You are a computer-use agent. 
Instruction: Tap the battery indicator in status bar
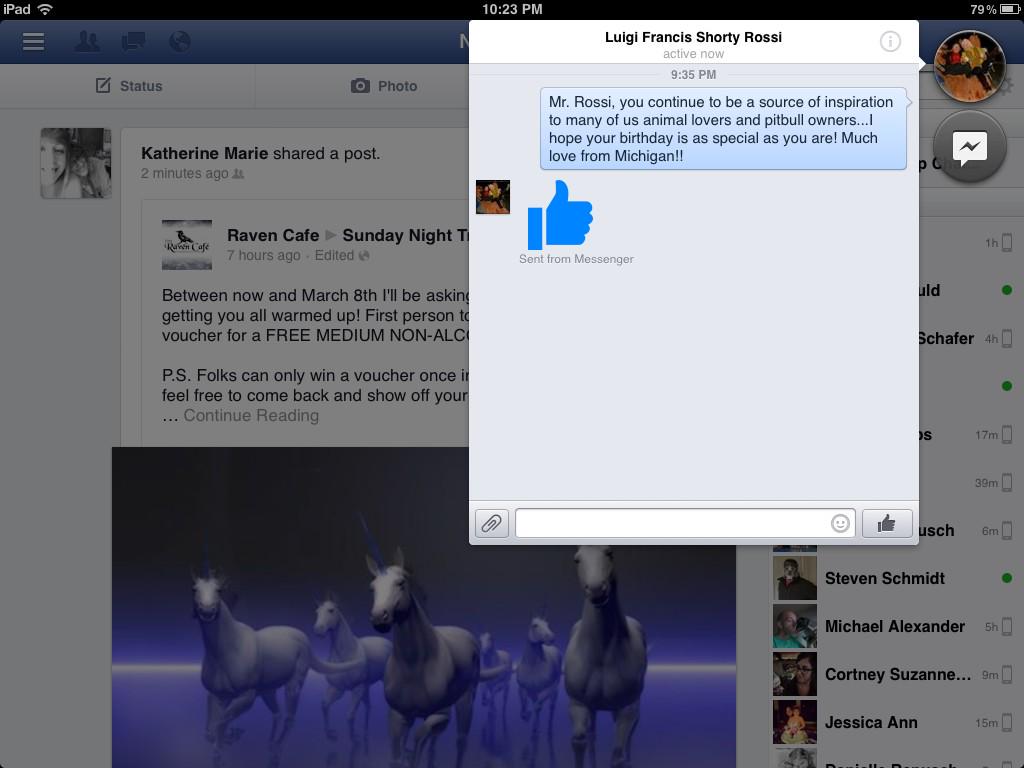tap(1009, 9)
